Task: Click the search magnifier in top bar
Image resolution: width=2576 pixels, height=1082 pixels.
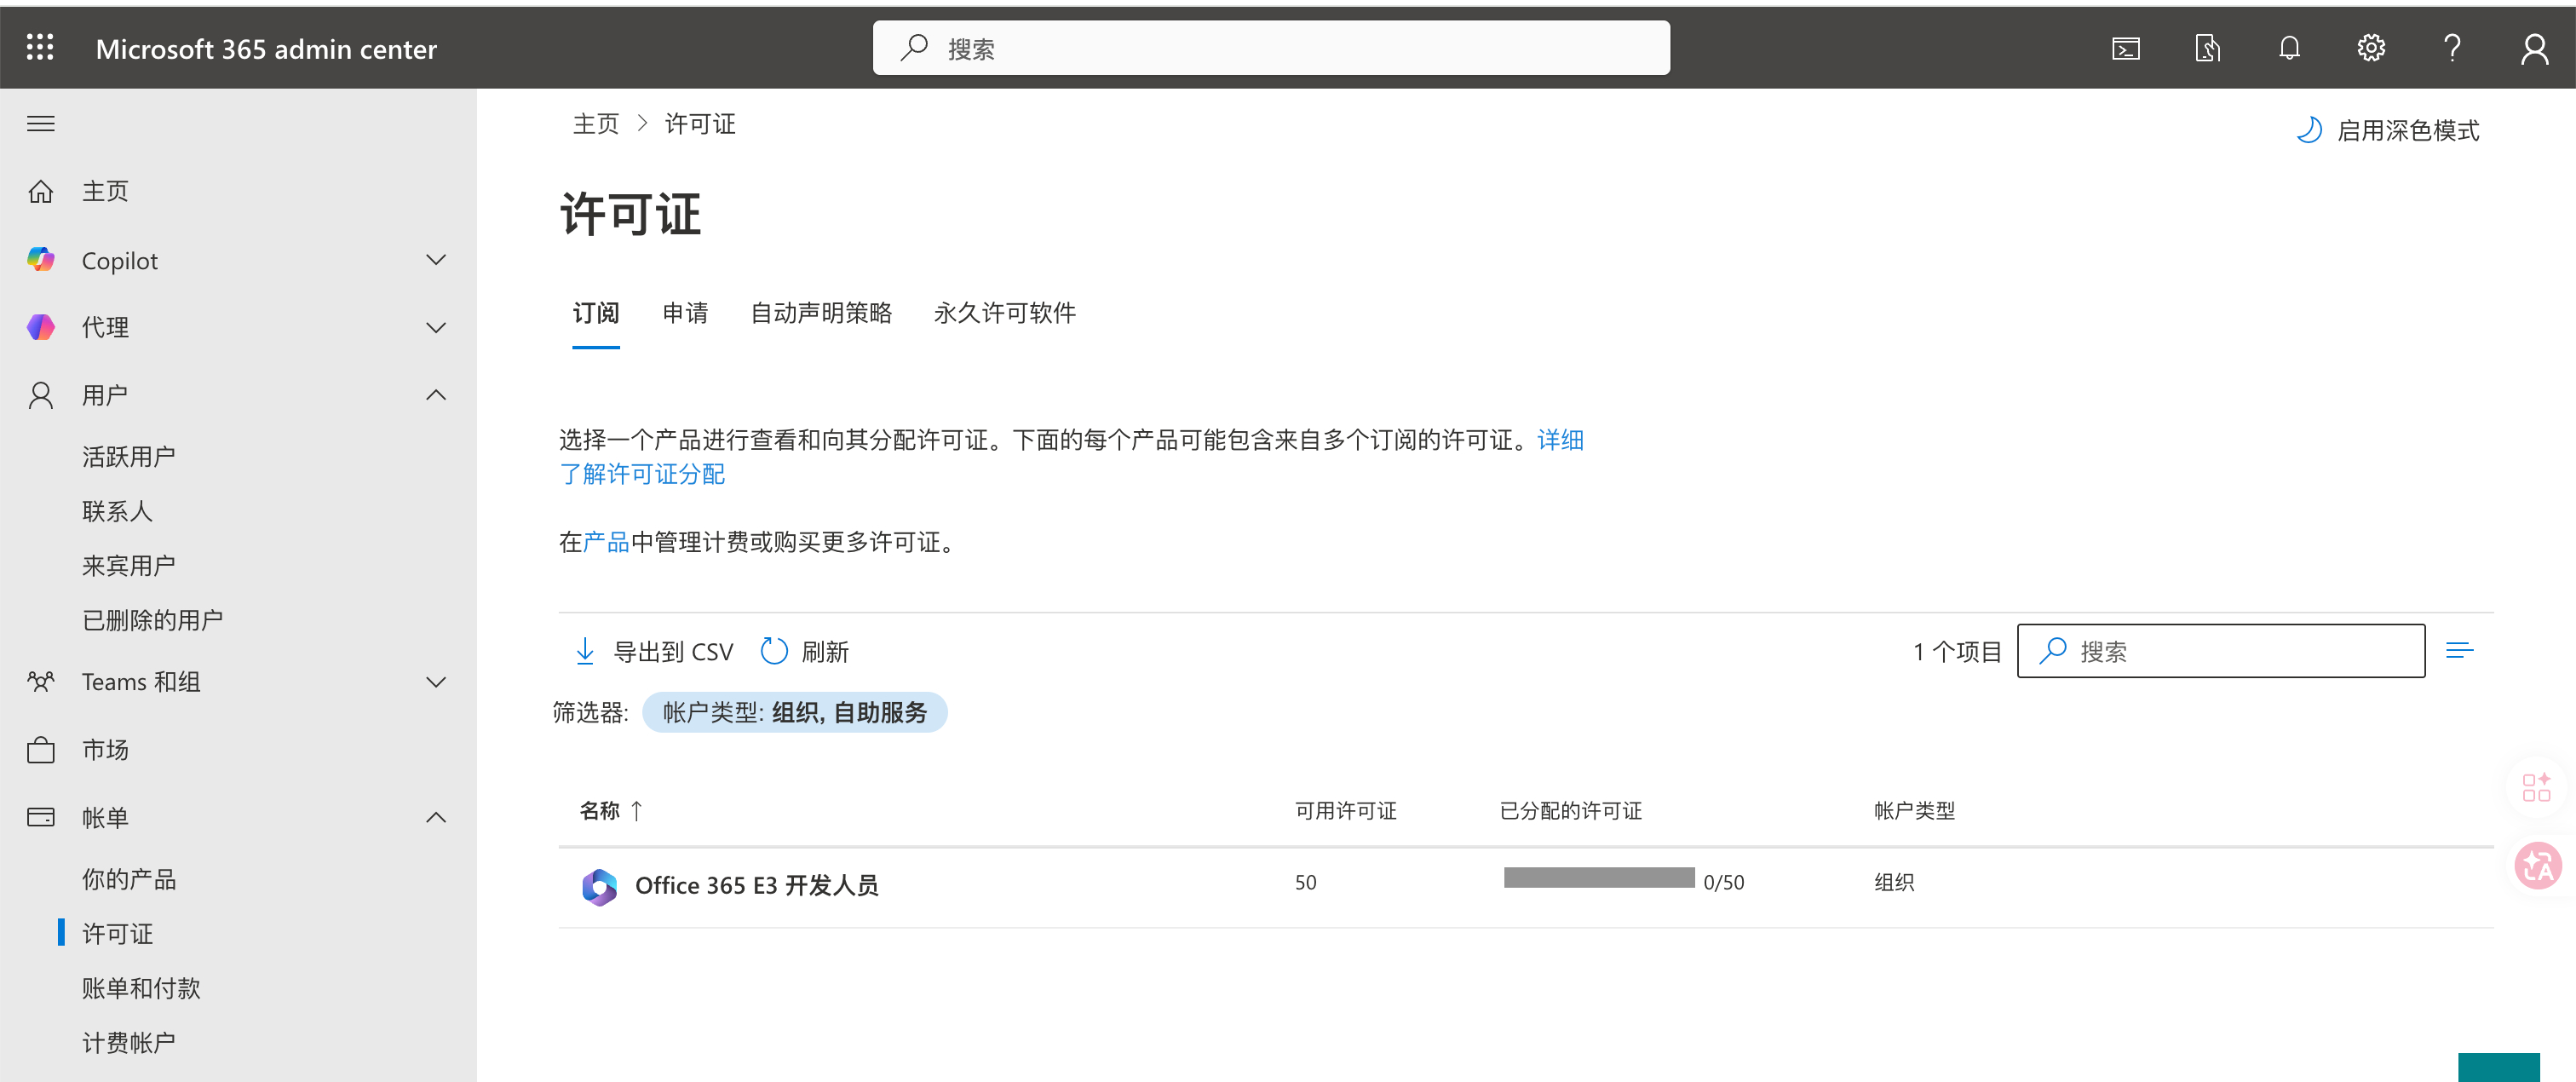Action: 913,48
